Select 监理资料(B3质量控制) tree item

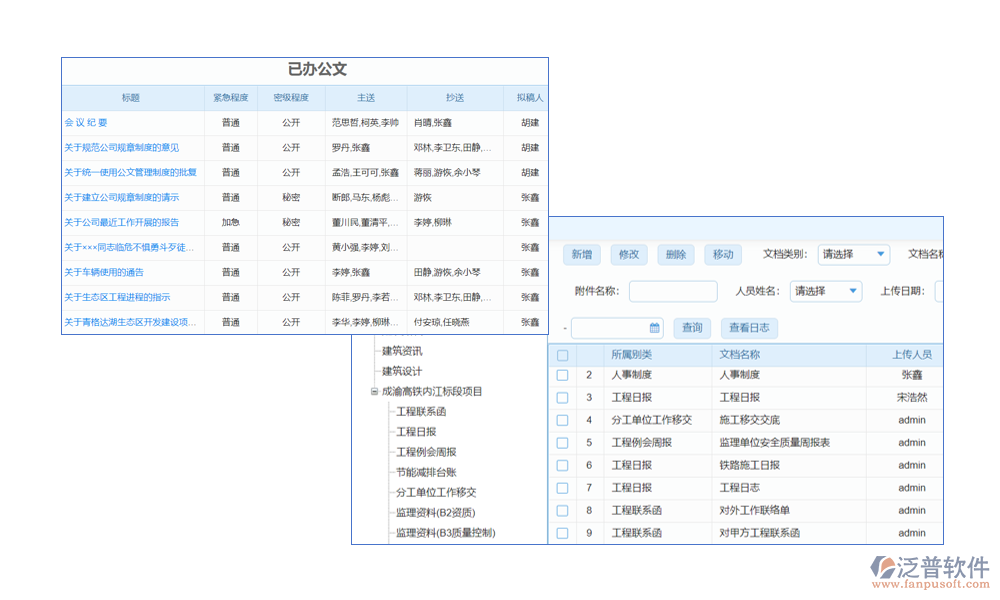pyautogui.click(x=446, y=533)
